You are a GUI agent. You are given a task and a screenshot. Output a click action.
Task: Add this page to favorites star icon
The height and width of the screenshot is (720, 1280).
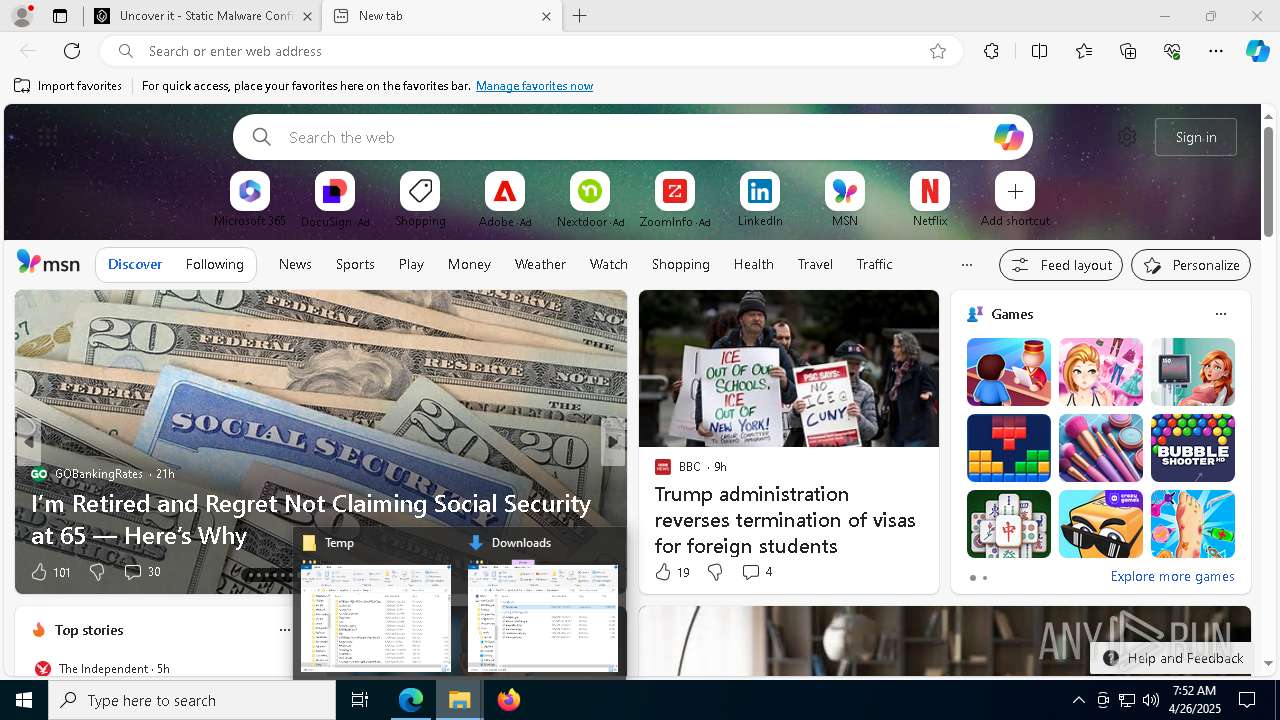tap(938, 51)
